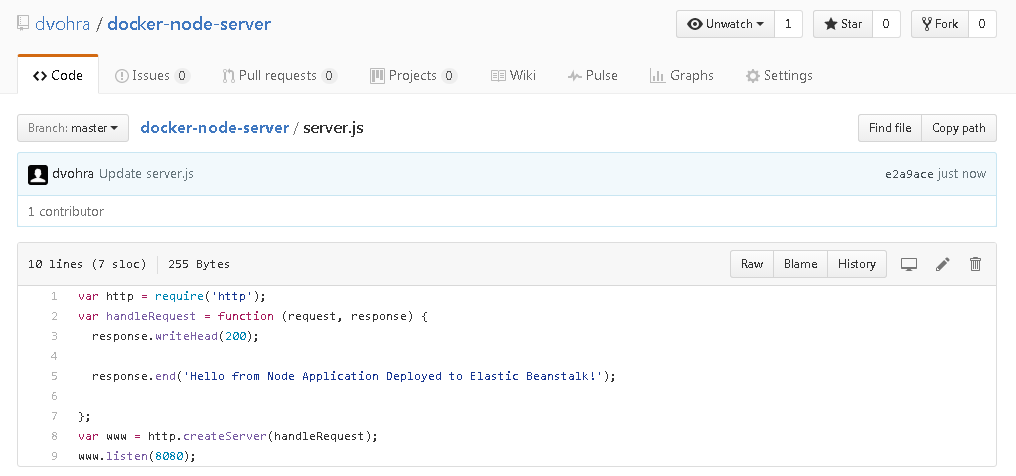Open docker-node-server breadcrumb link
This screenshot has height=476, width=1016.
click(214, 128)
